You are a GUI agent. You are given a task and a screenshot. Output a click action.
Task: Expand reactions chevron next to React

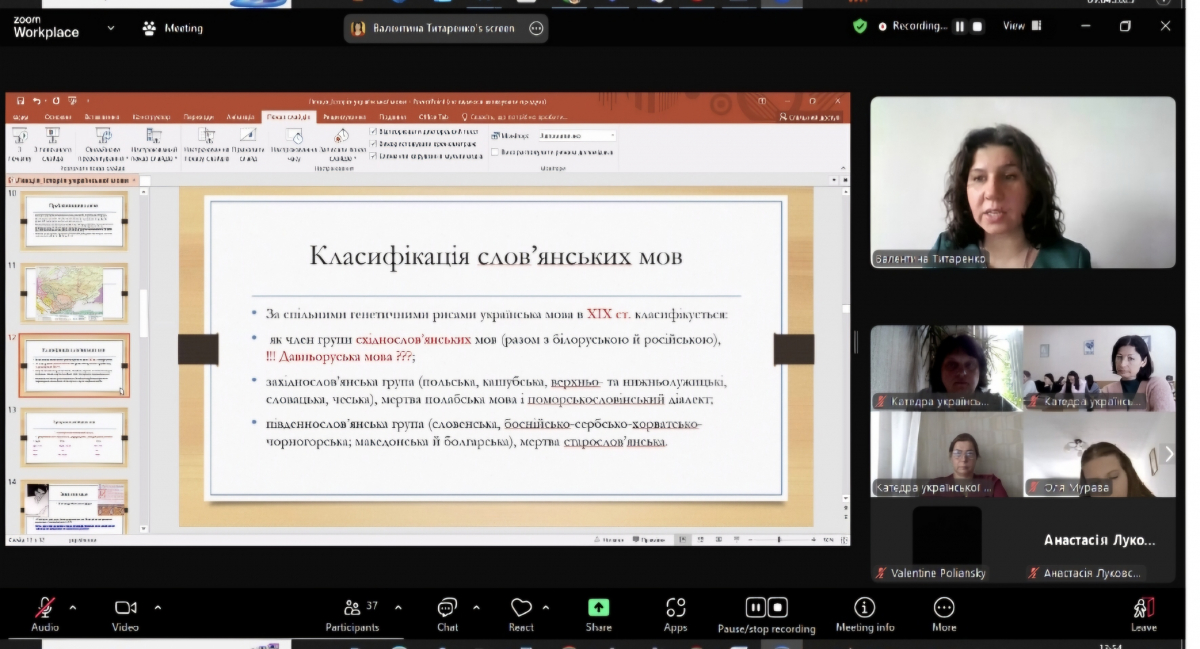545,607
